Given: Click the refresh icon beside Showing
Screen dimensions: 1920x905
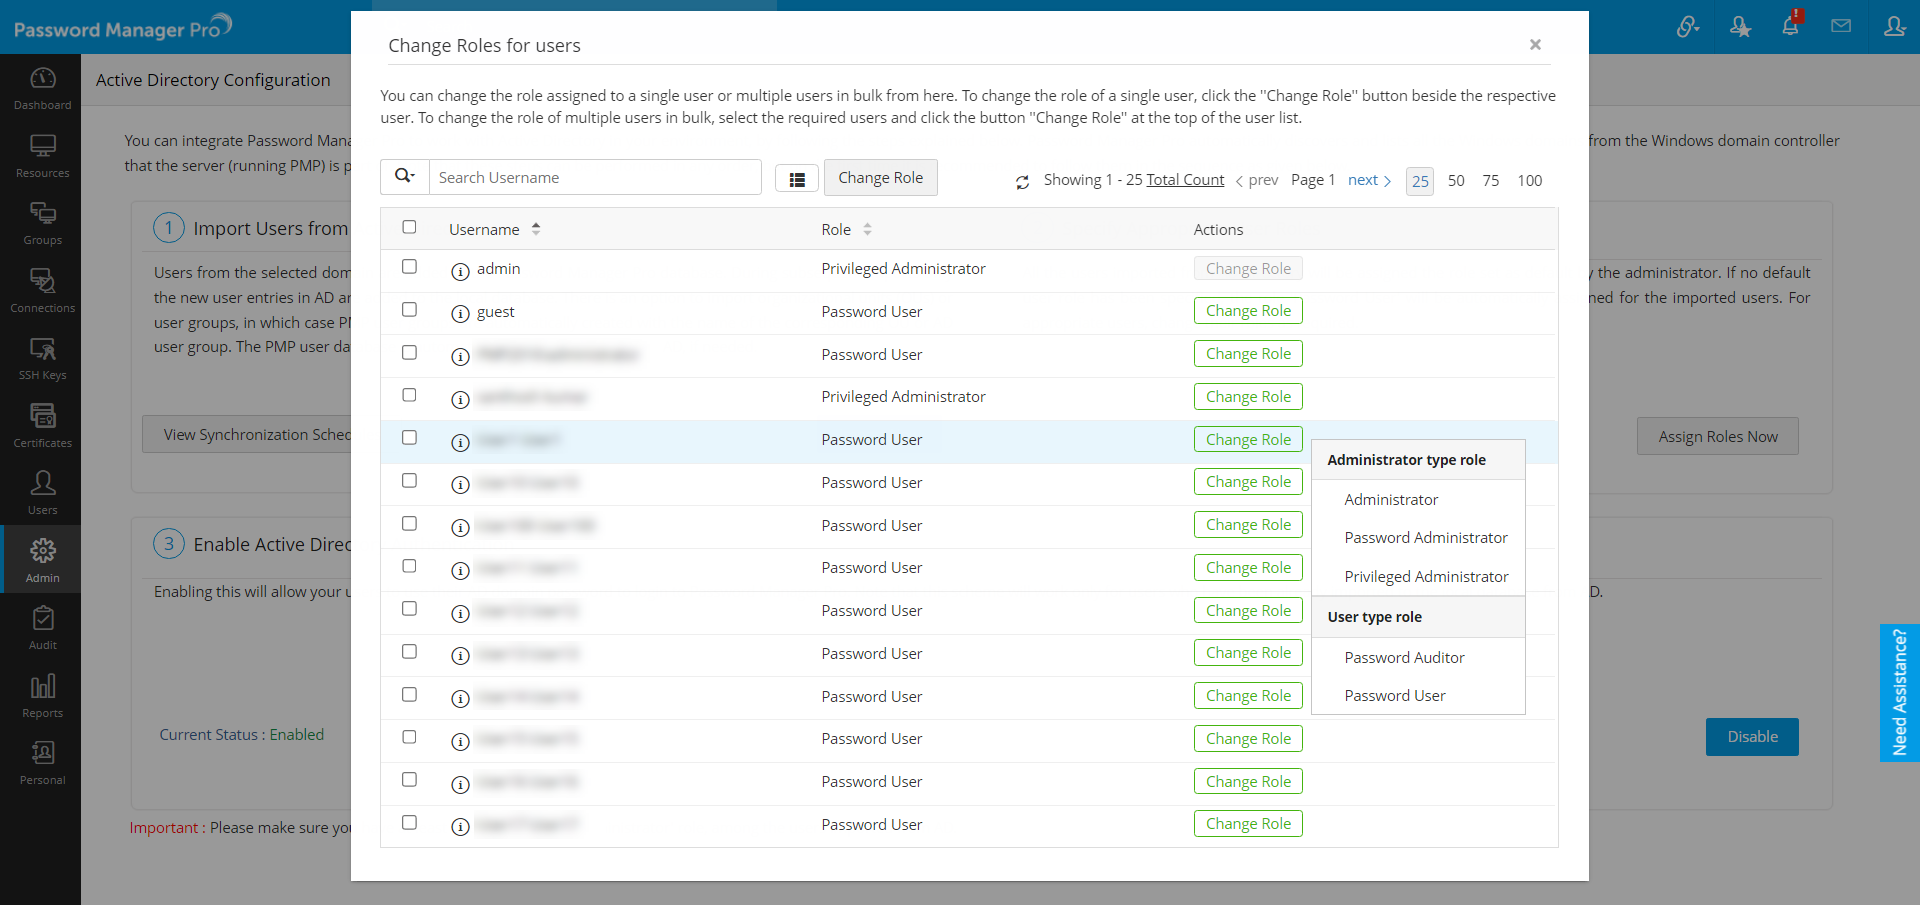Looking at the screenshot, I should [1022, 182].
